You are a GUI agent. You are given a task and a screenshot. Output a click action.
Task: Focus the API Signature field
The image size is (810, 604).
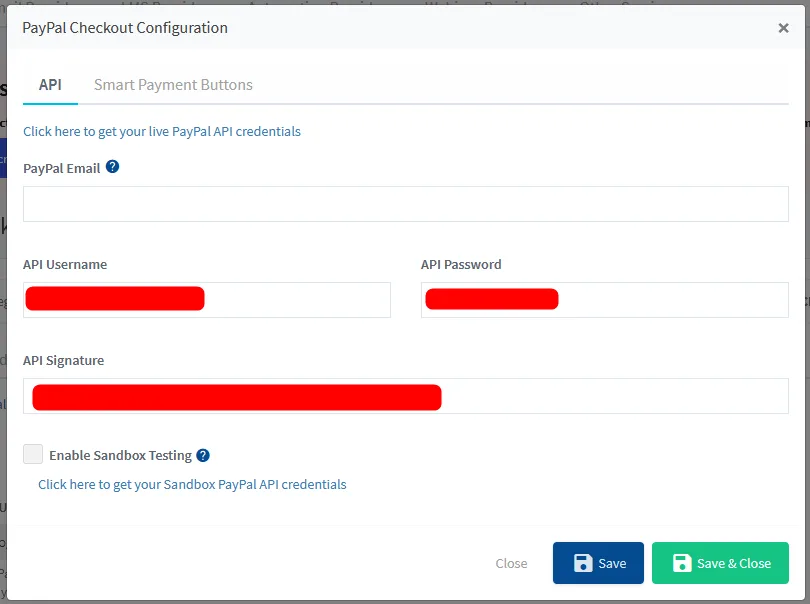406,396
